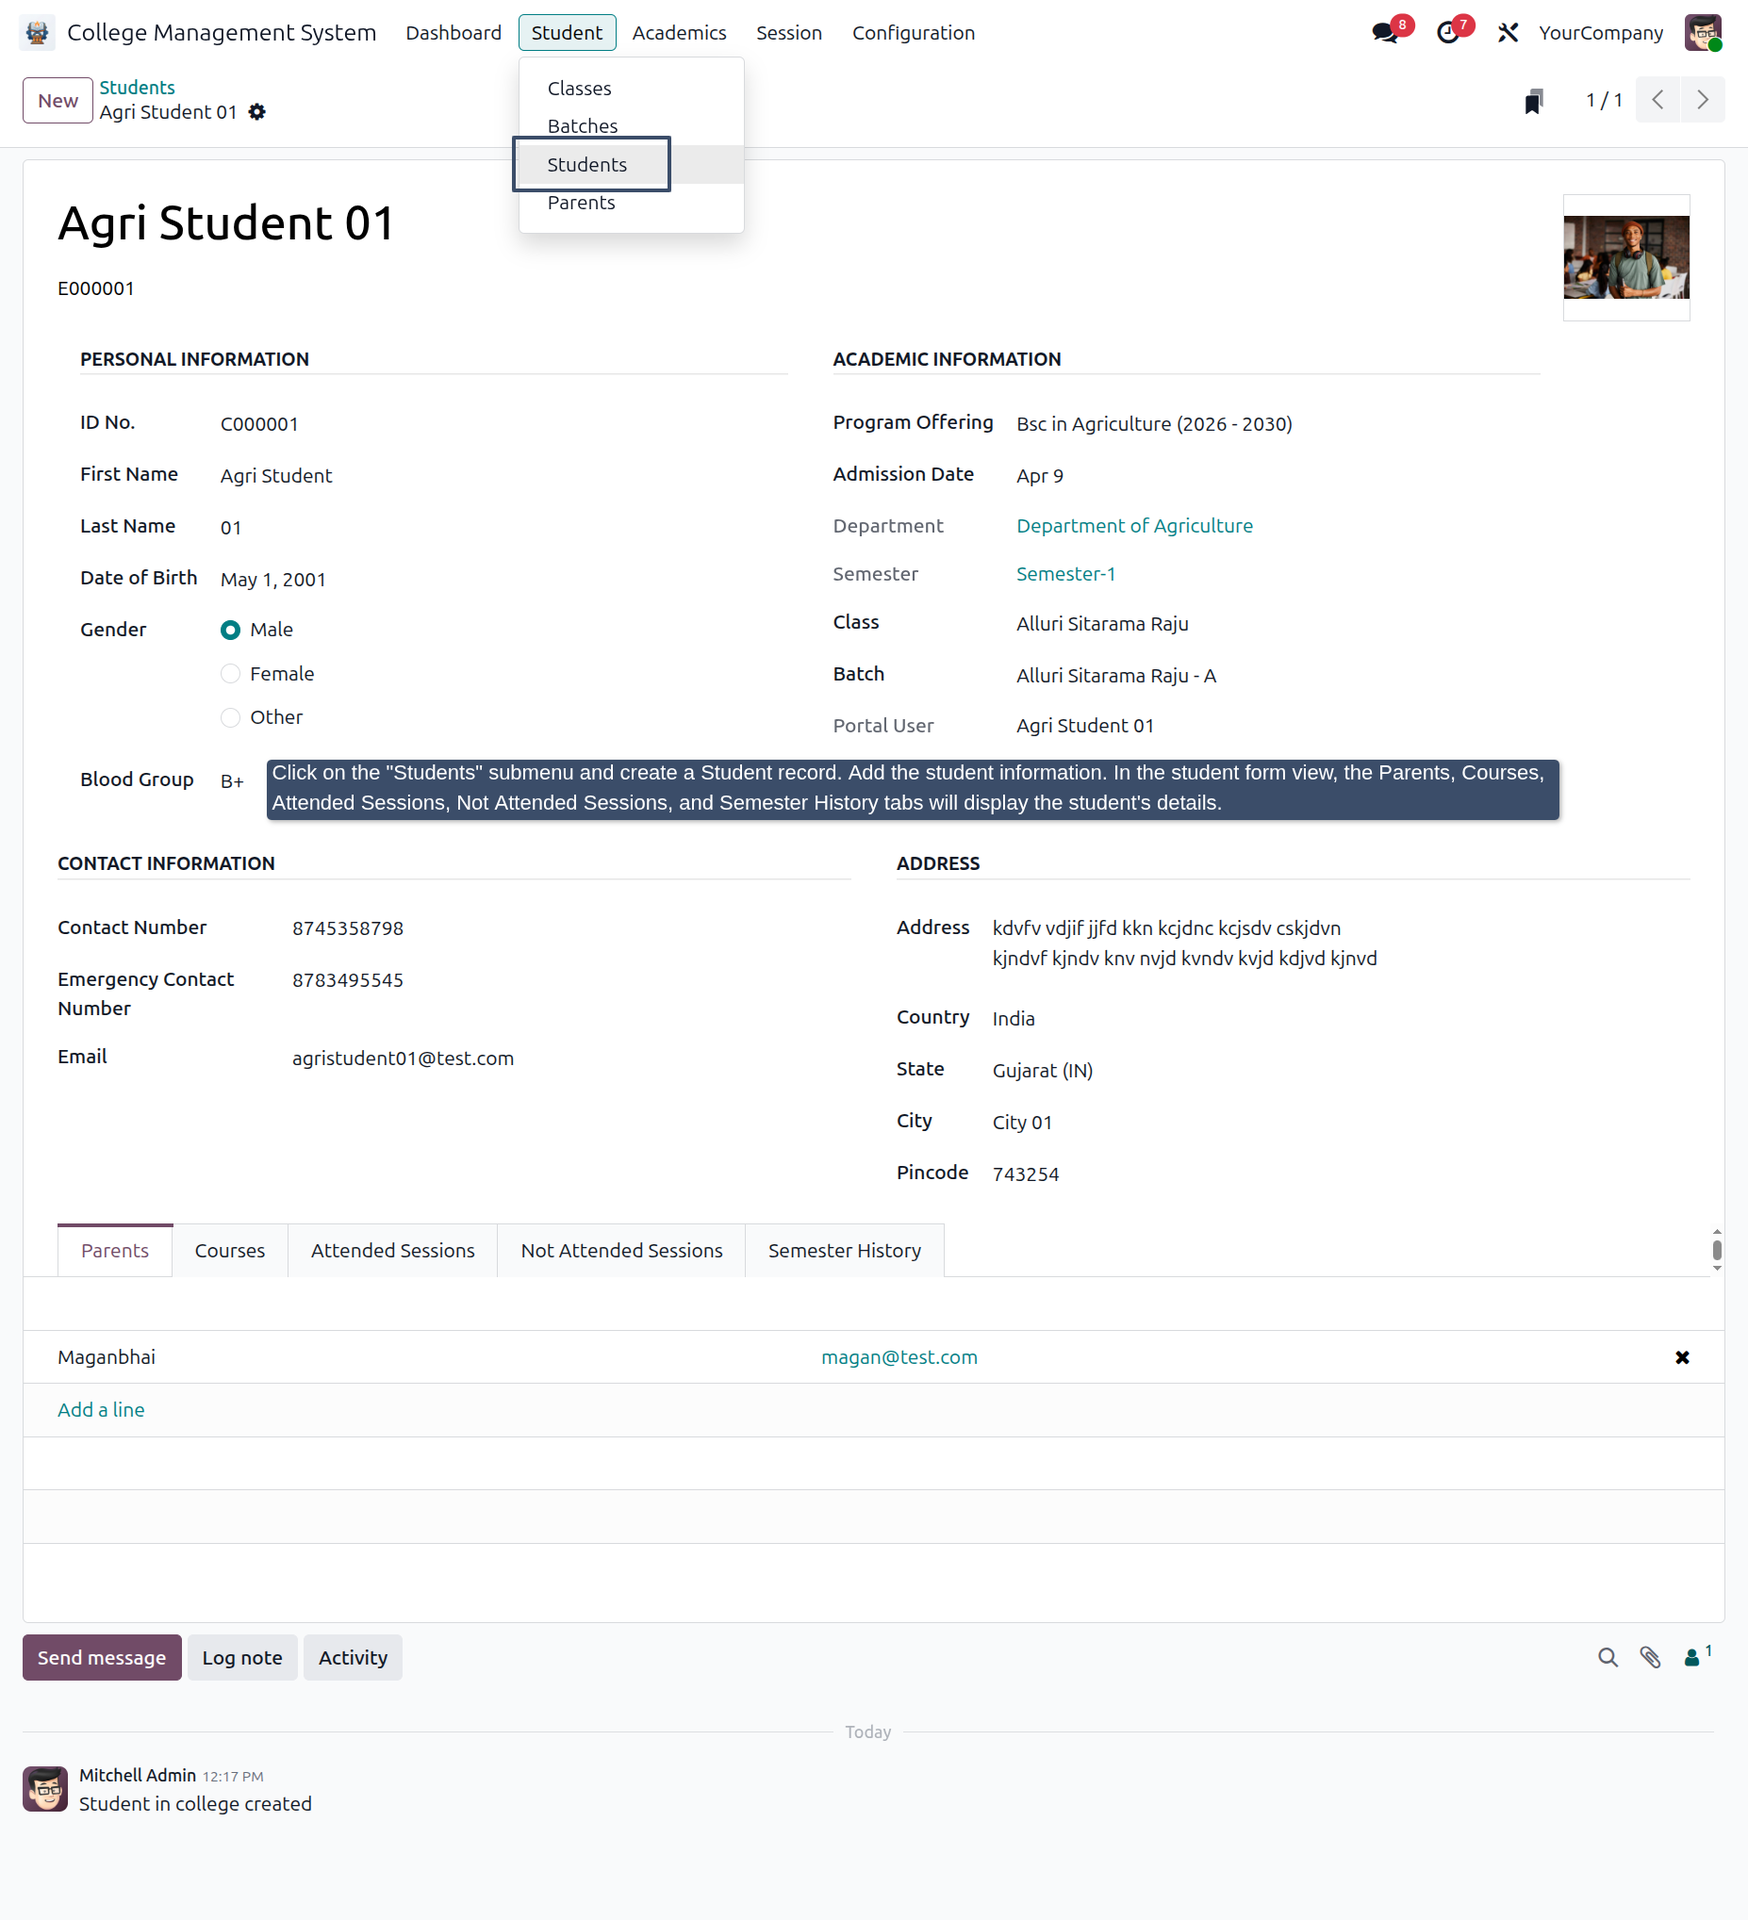Viewport: 1748px width, 1920px height.
Task: Open the Blood Group selection
Action: [232, 781]
